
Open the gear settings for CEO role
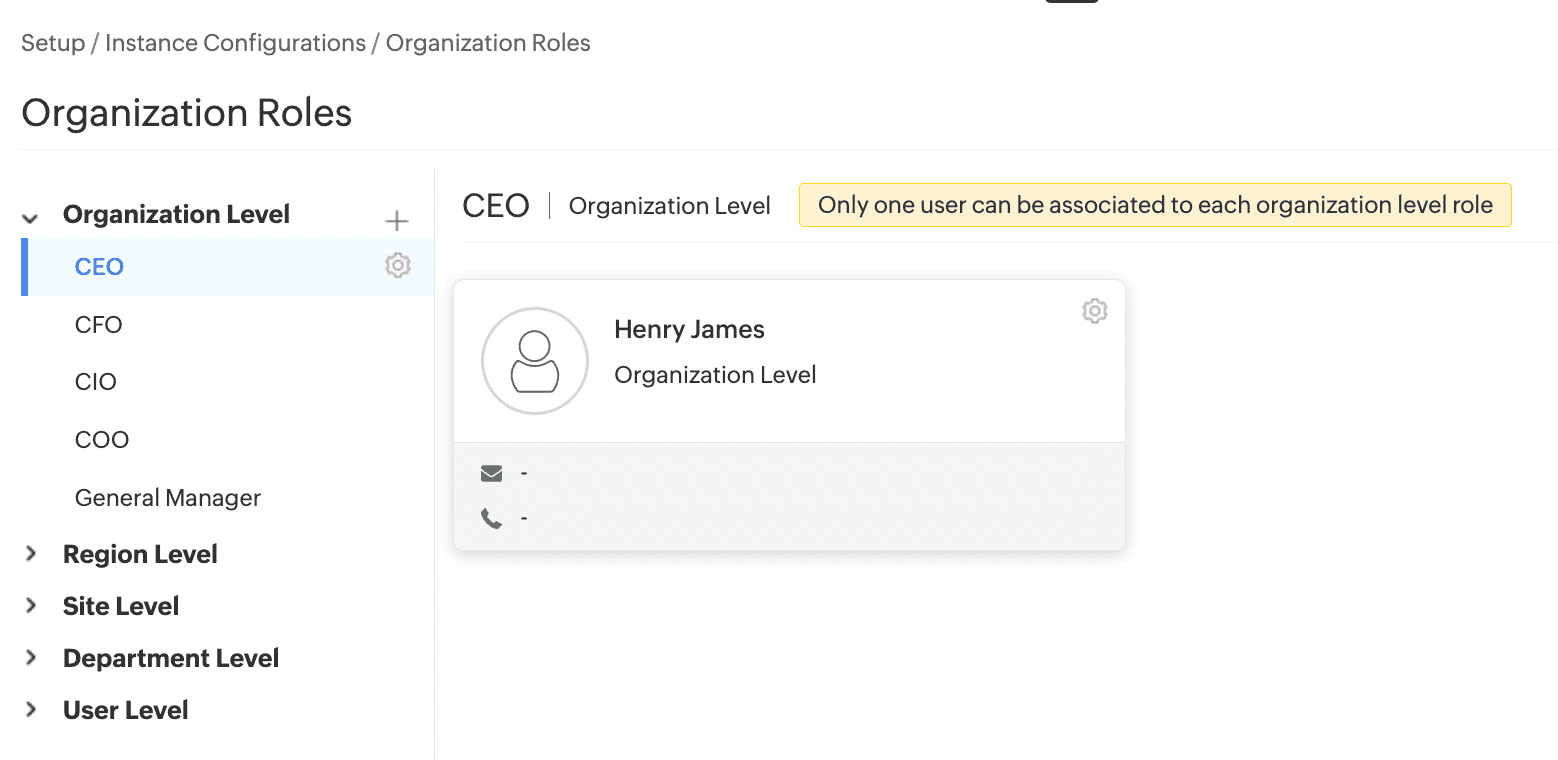398,266
